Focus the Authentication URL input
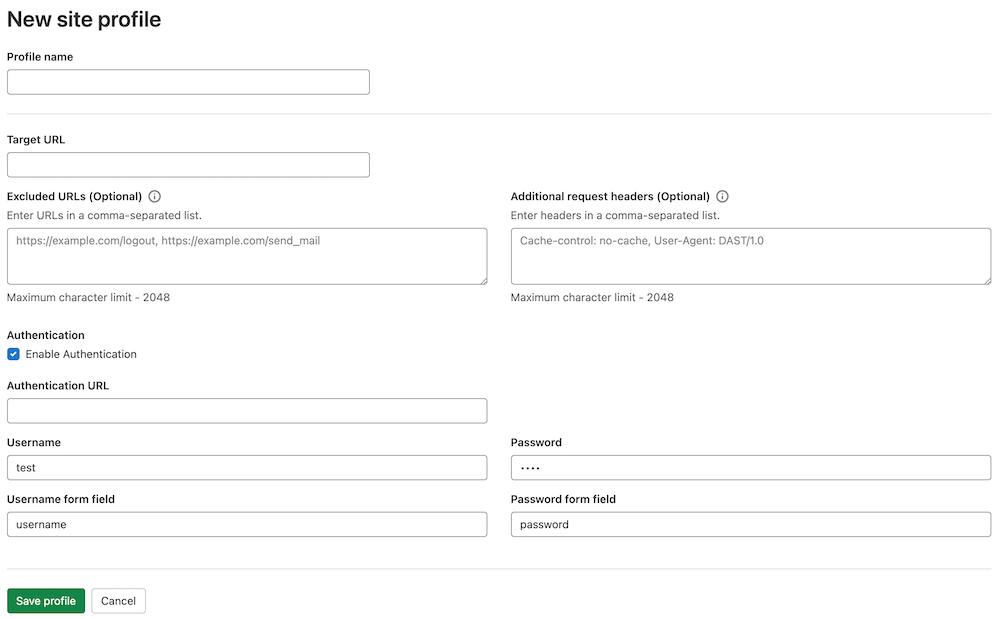 [247, 410]
